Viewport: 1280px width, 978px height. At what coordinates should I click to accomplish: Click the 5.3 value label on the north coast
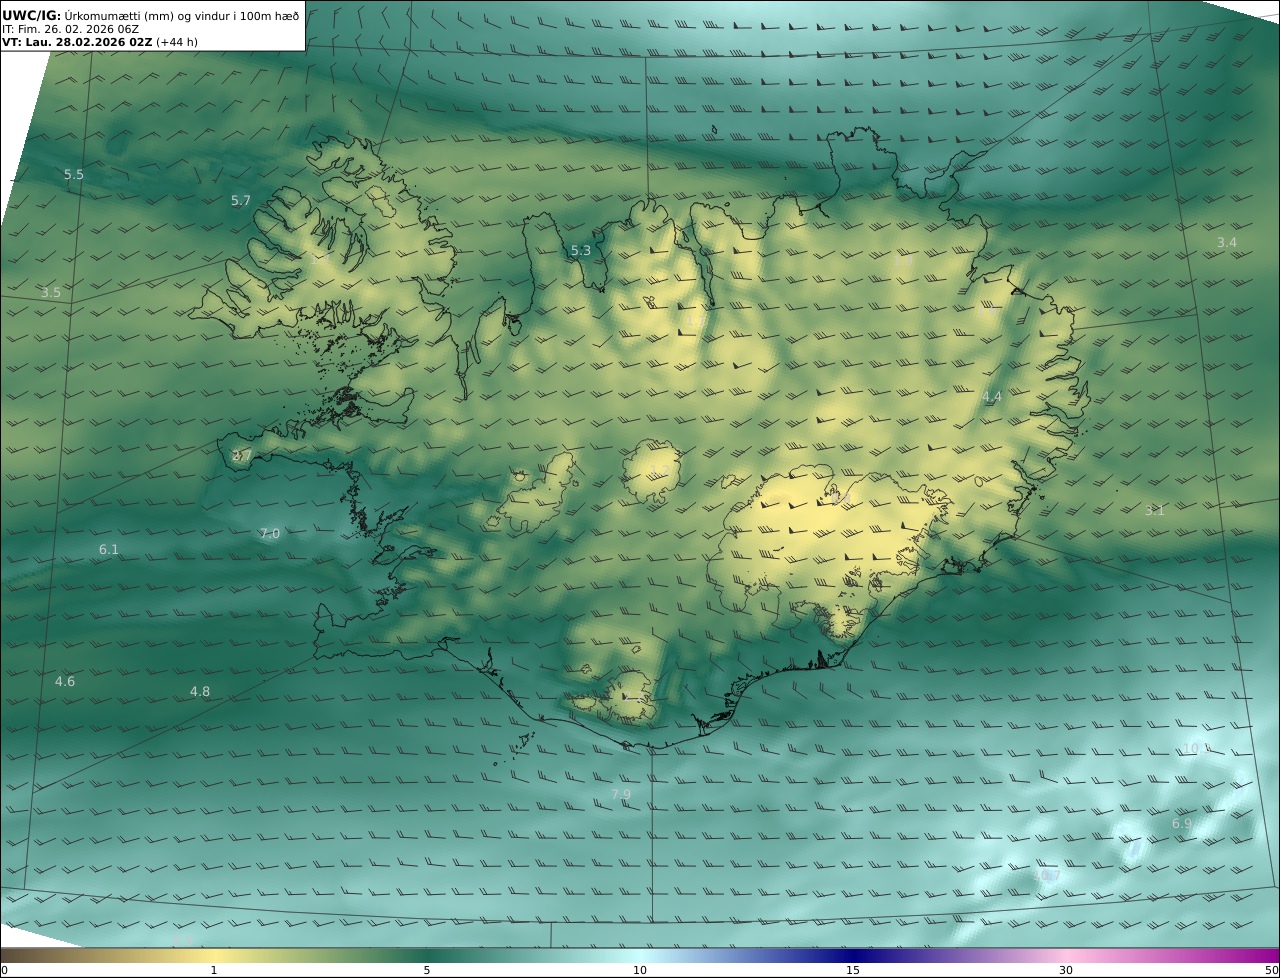click(581, 251)
